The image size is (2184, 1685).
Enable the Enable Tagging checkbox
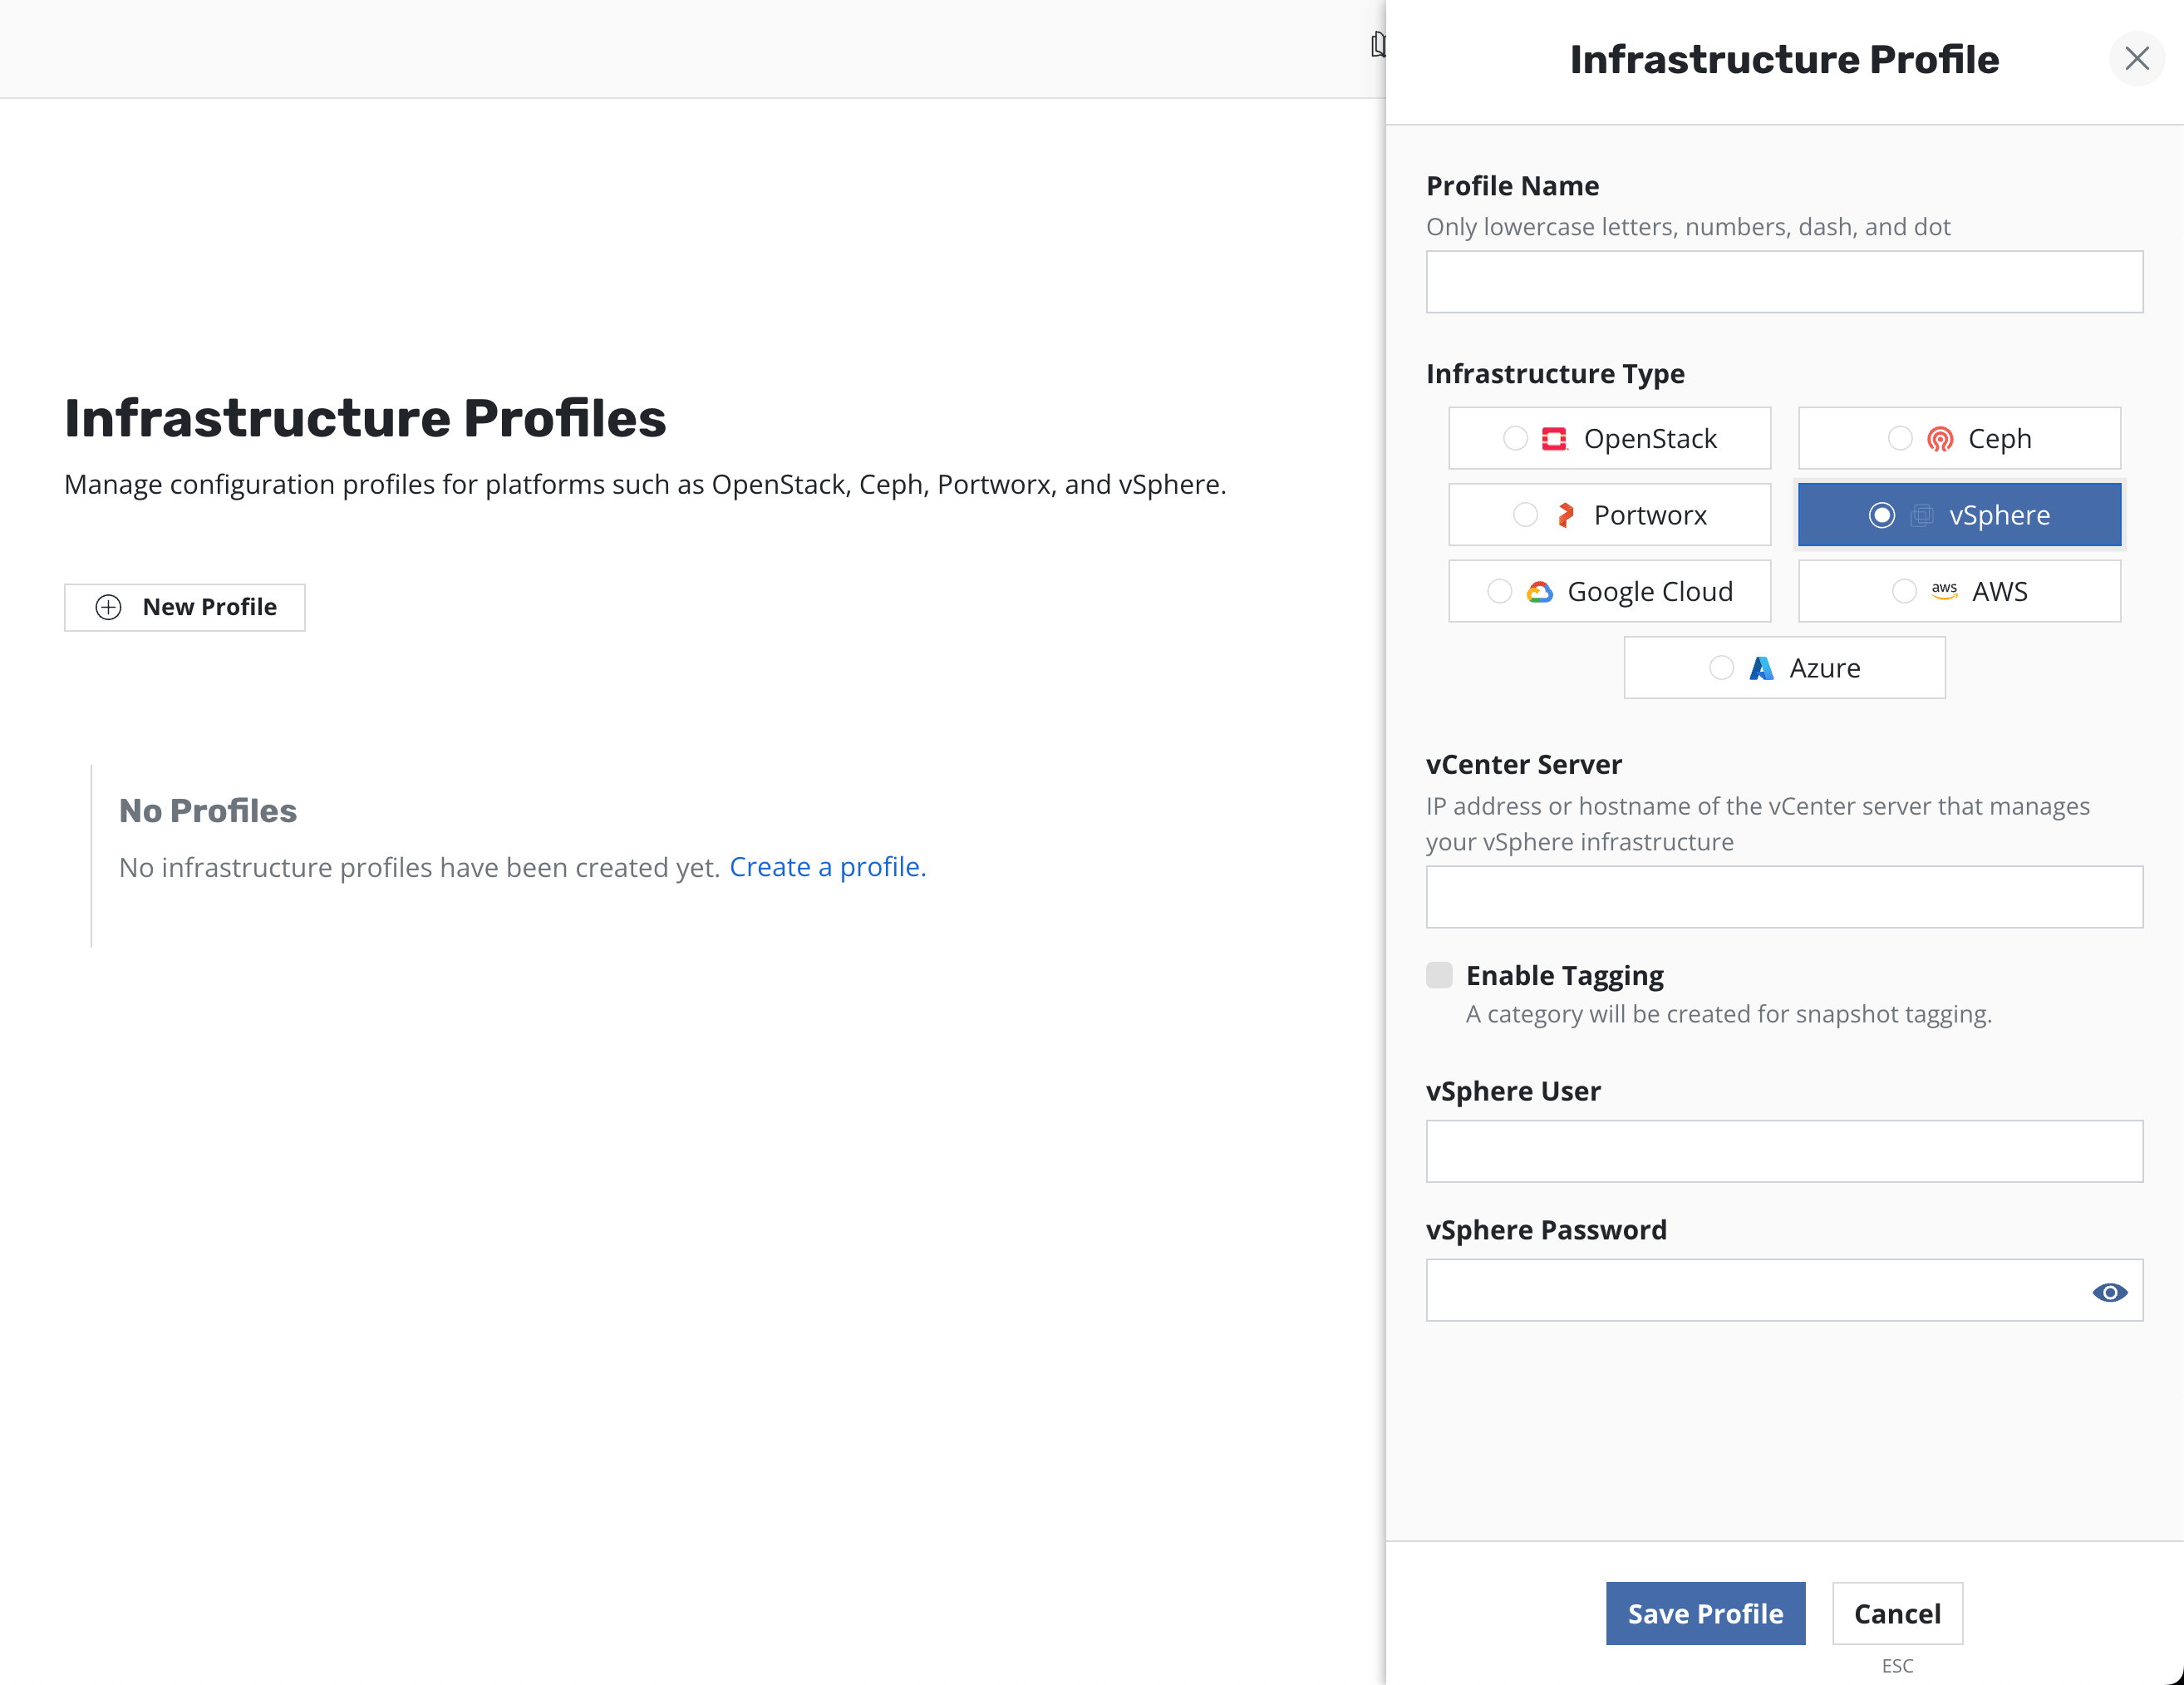(x=1439, y=975)
